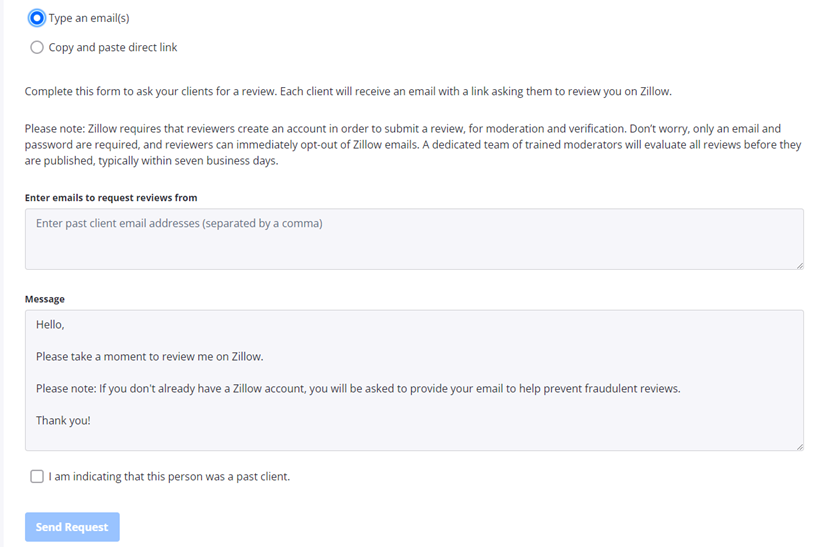
Task: Click the "Complete this form to ask" instruction paragraph
Action: [x=348, y=91]
